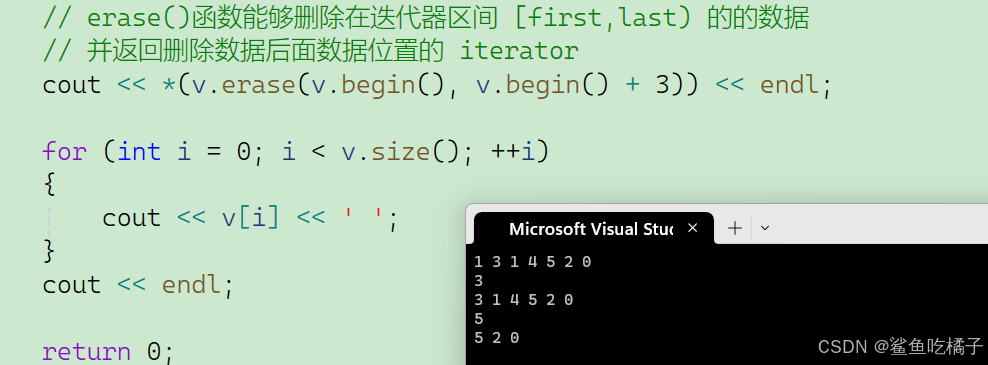988x365 pixels.
Task: Click the ' ' character literal
Action: point(362,217)
